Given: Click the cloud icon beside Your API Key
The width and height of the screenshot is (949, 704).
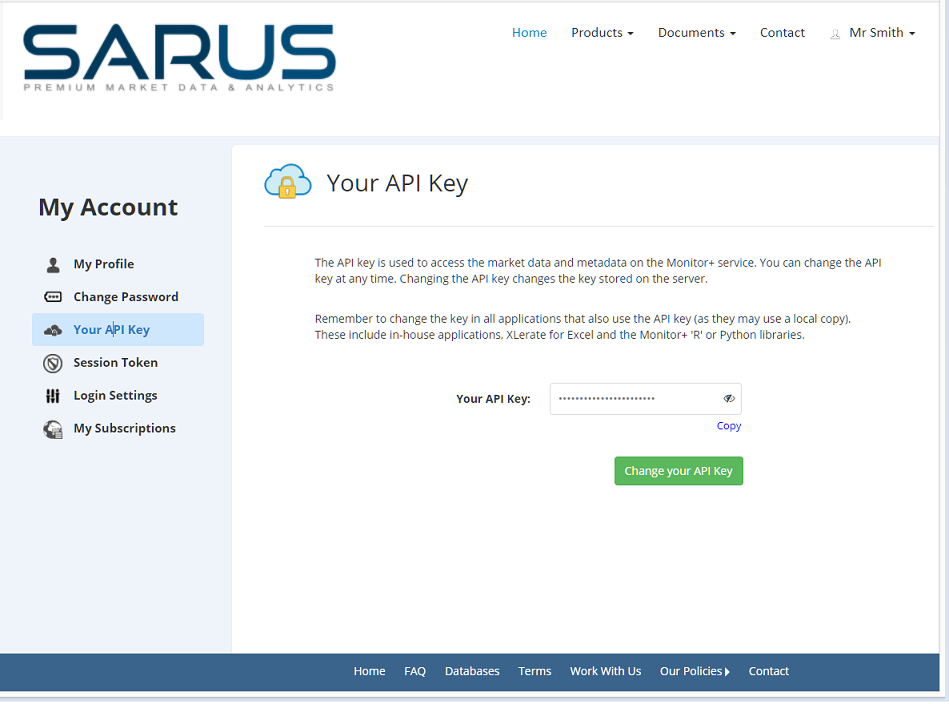Looking at the screenshot, I should coord(53,330).
